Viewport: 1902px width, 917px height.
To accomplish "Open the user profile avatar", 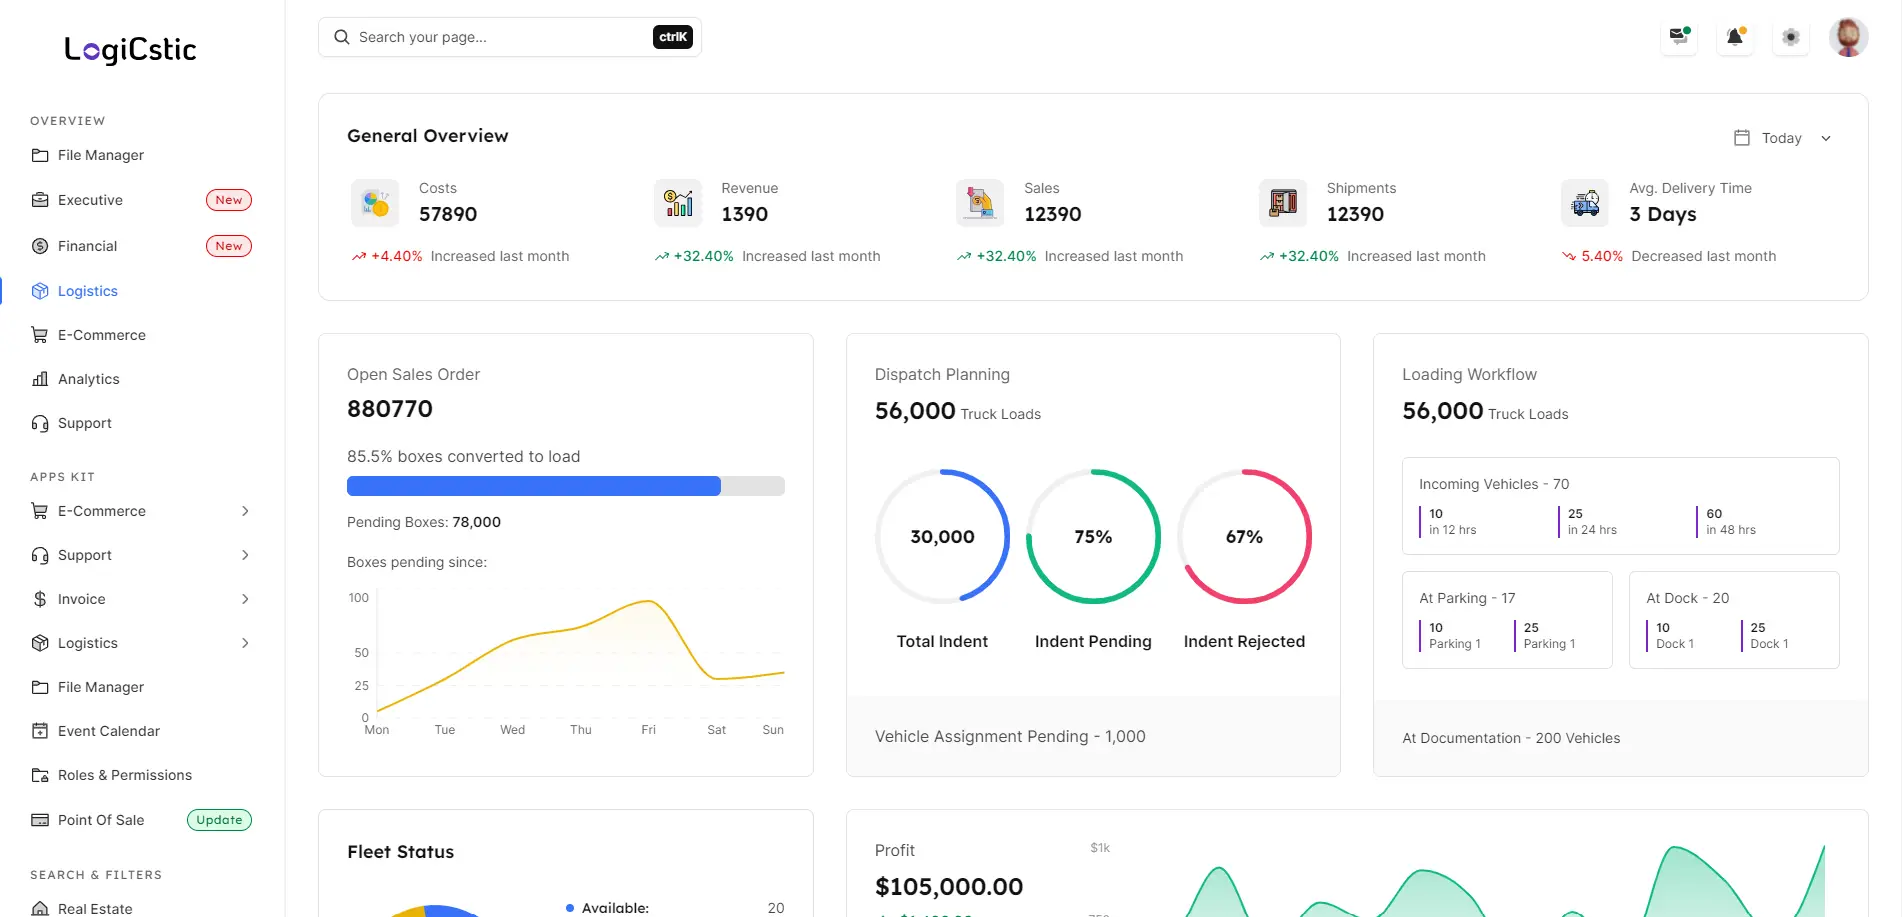I will 1848,37.
